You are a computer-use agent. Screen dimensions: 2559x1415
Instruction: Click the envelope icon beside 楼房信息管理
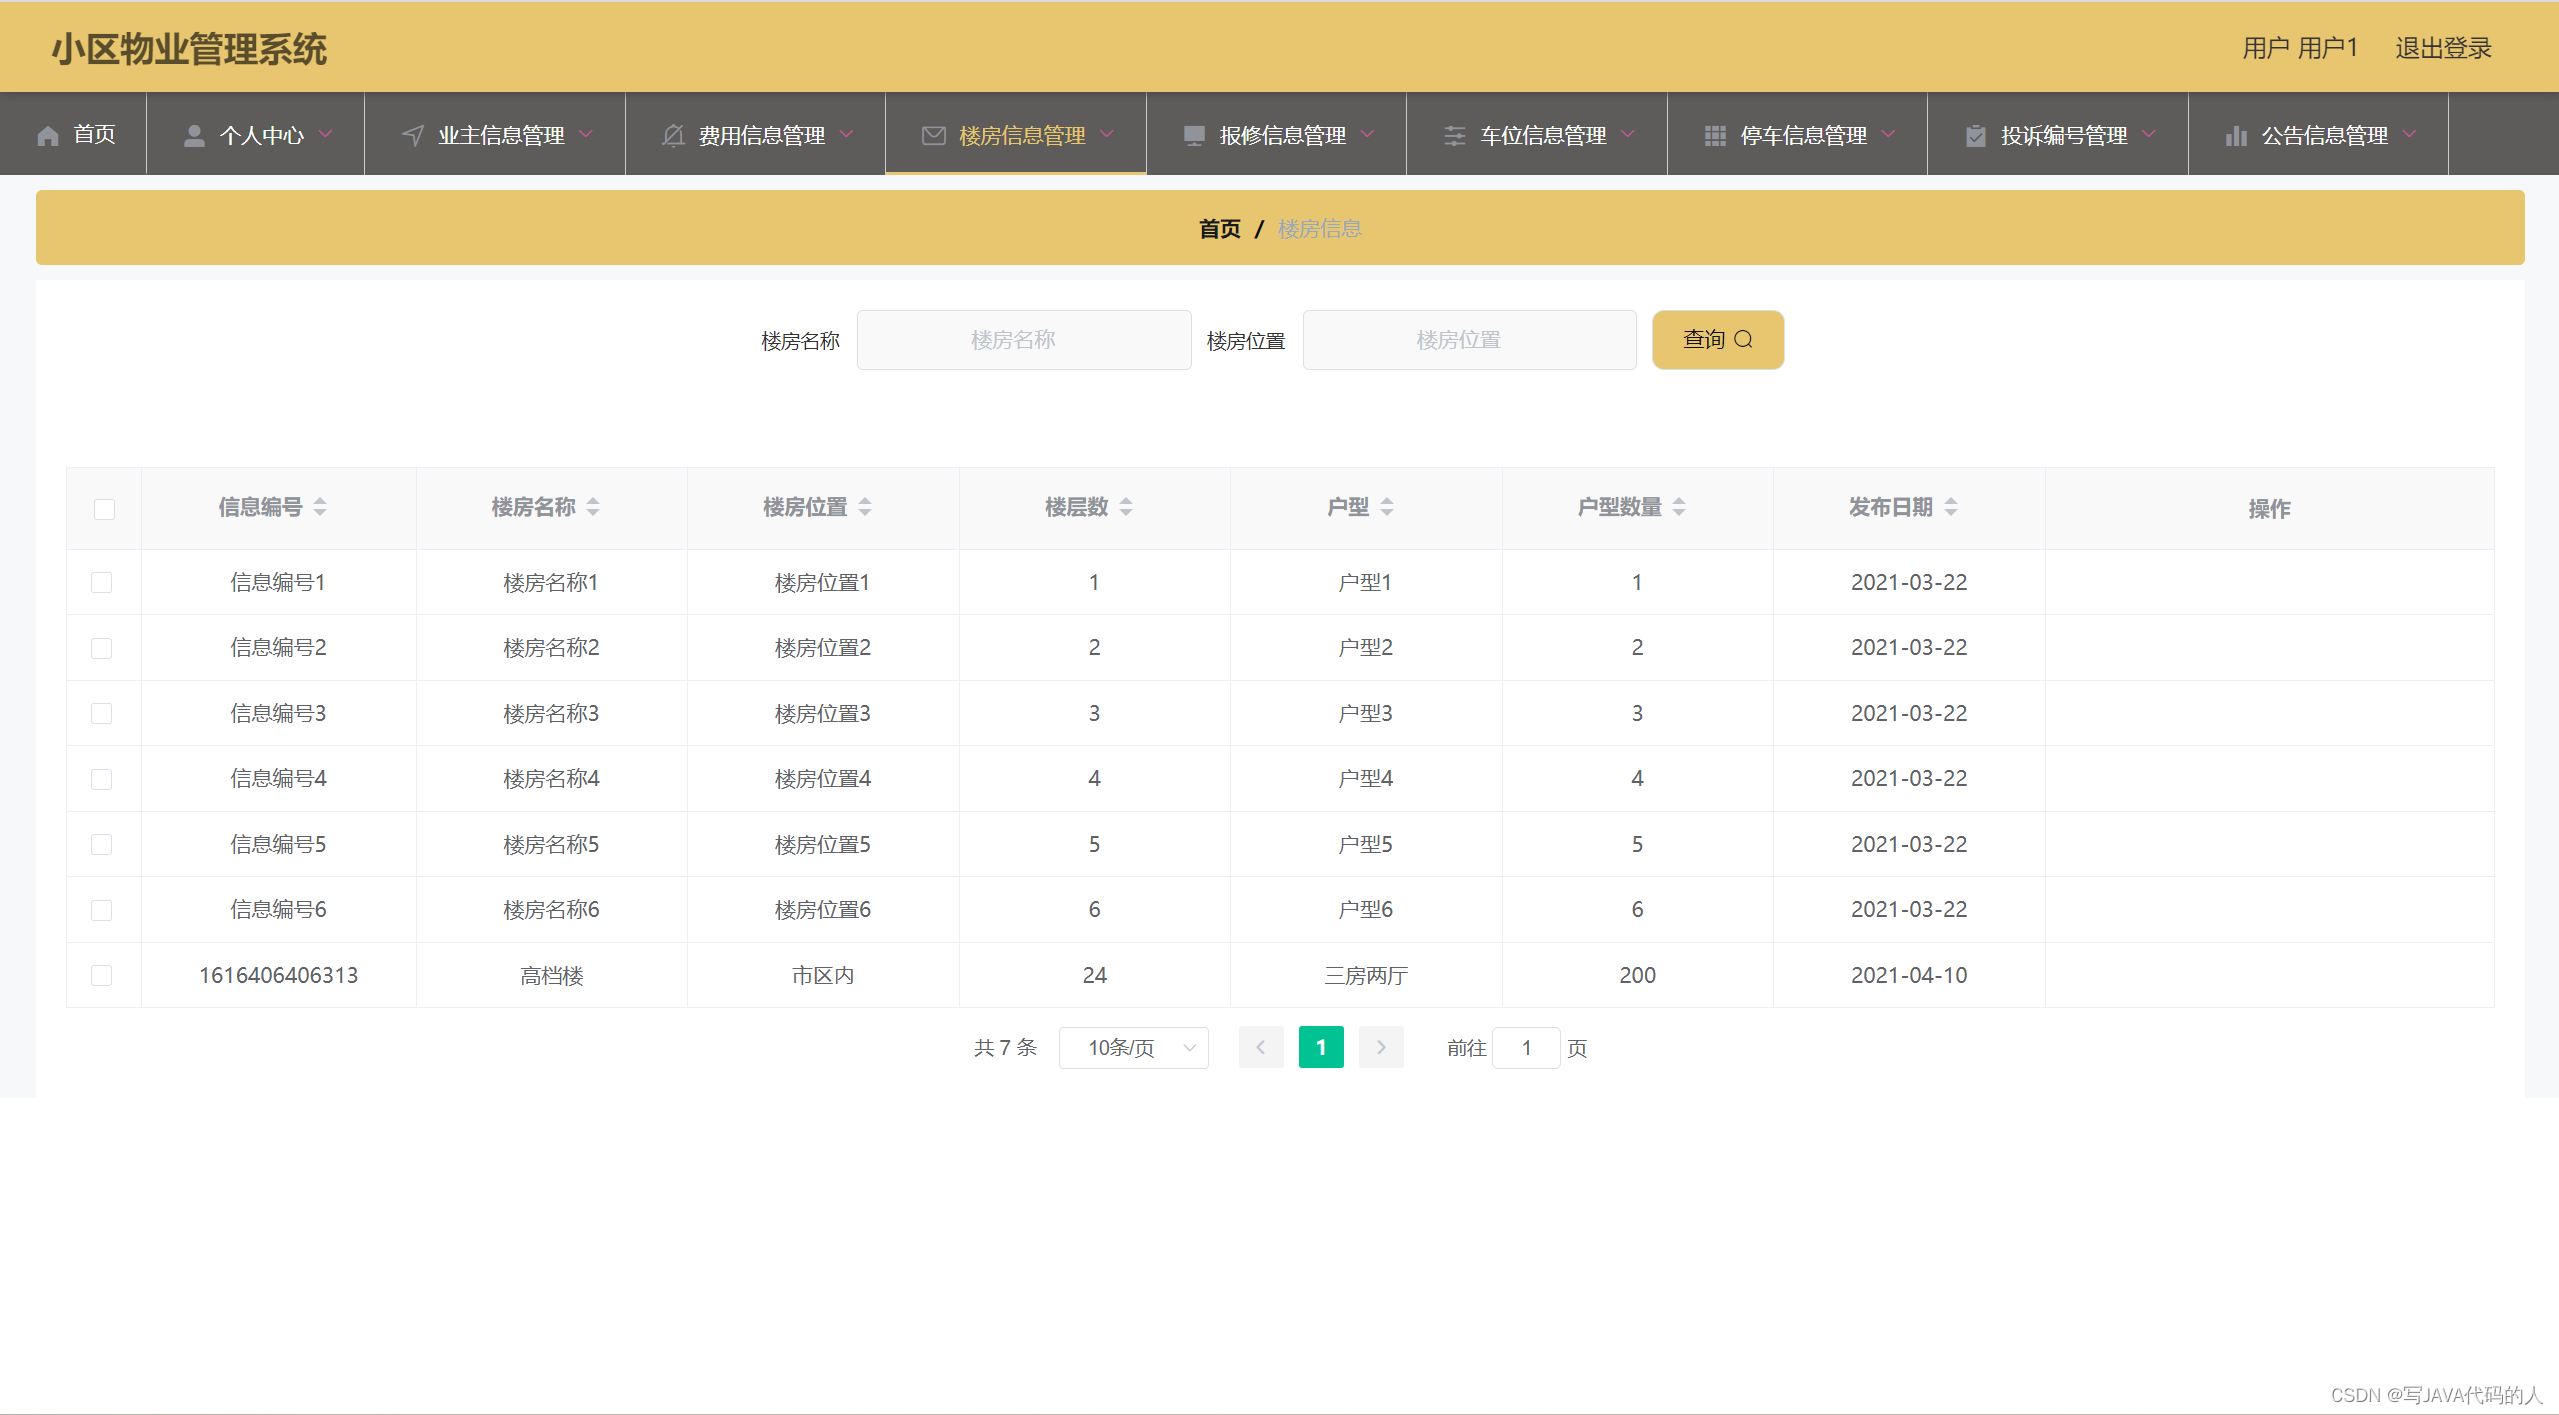[933, 136]
